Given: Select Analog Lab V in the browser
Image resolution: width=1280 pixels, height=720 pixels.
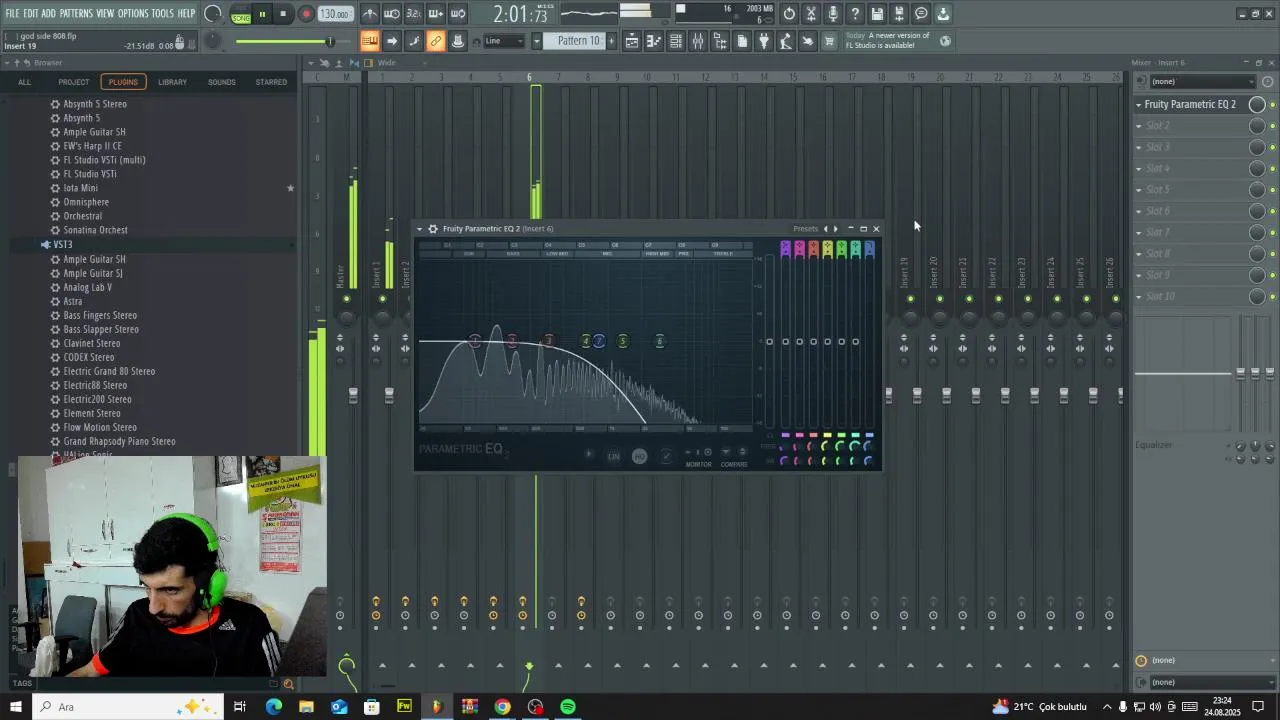Looking at the screenshot, I should tap(88, 287).
